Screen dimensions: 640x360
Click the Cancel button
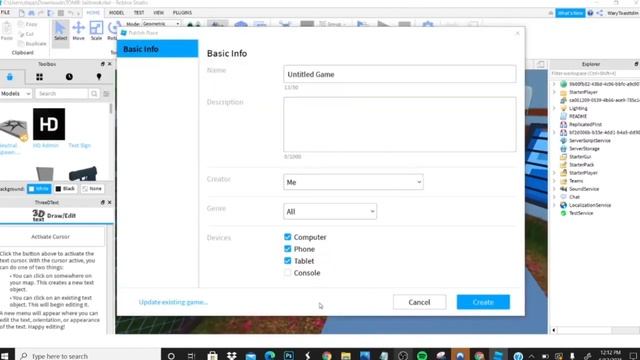tap(419, 302)
